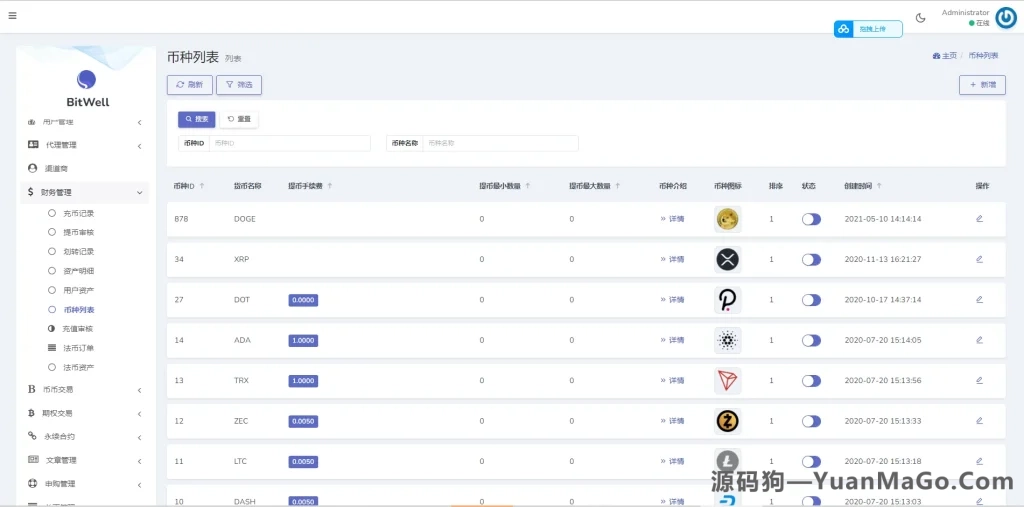Screen dimensions: 1024x507
Task: Focus the 币种名称 search input
Action: click(x=500, y=143)
